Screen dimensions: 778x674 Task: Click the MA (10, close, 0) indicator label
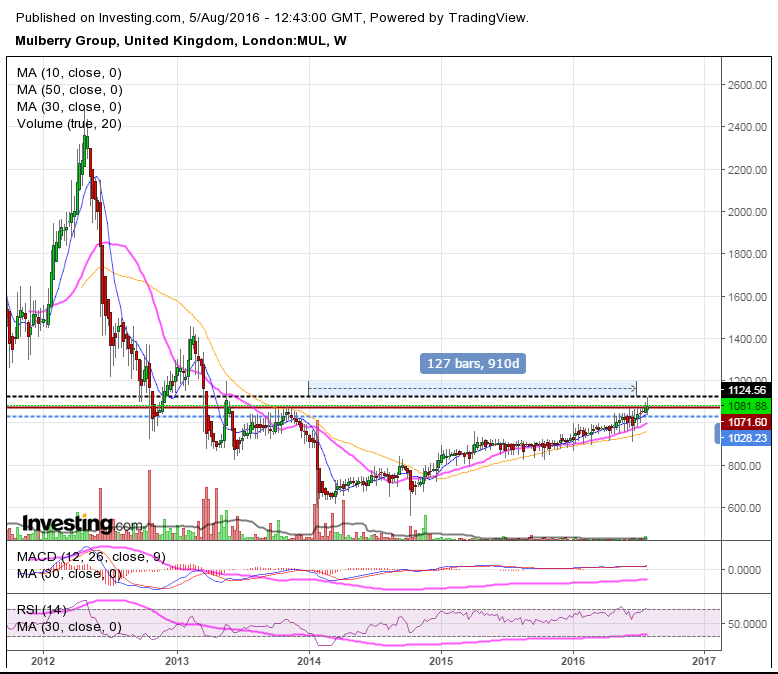click(x=69, y=73)
